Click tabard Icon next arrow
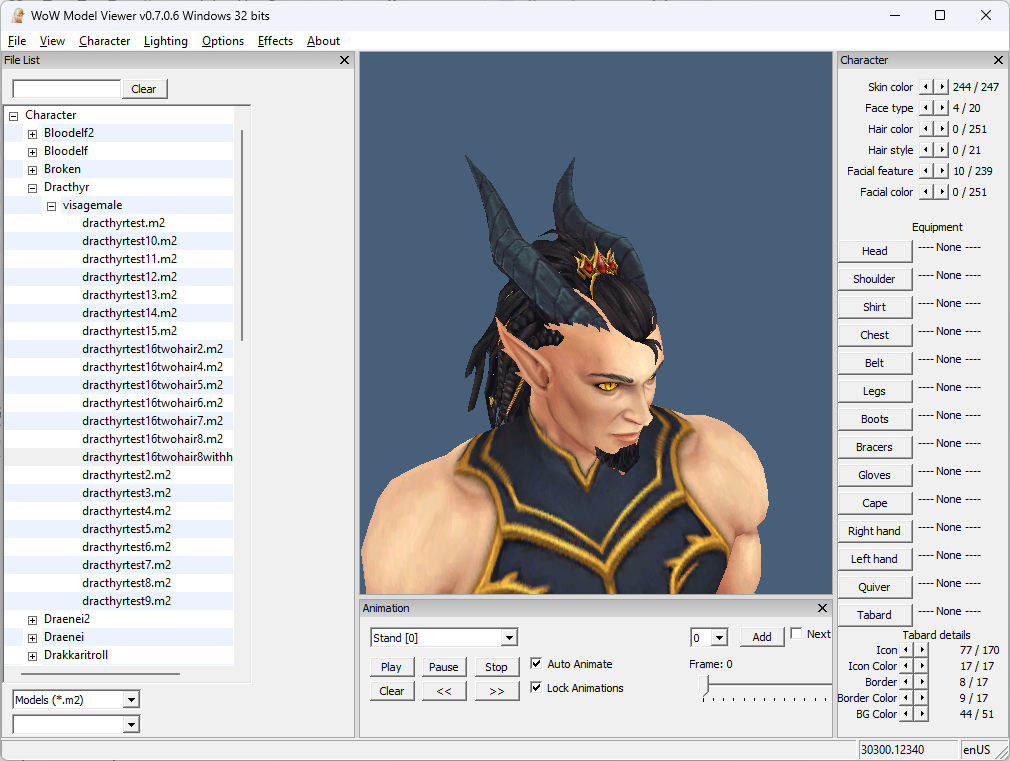The width and height of the screenshot is (1010, 761). [922, 650]
